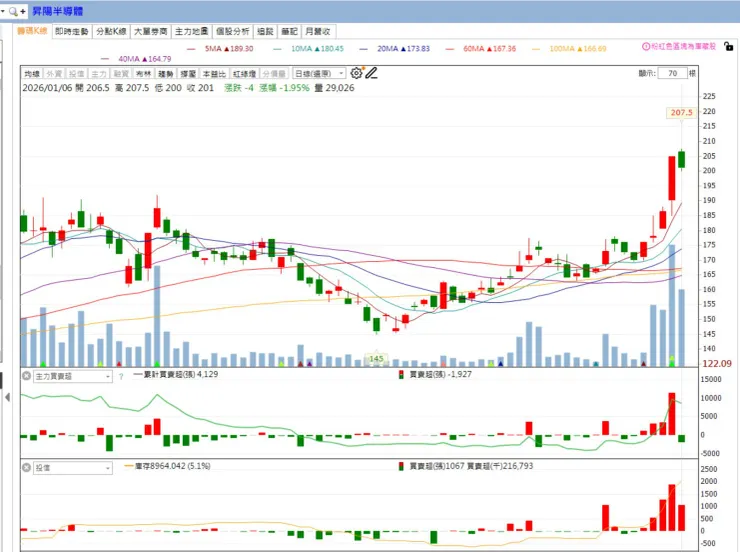Click the 昇陽半導體 stock title
The width and height of the screenshot is (740, 552).
(x=58, y=11)
